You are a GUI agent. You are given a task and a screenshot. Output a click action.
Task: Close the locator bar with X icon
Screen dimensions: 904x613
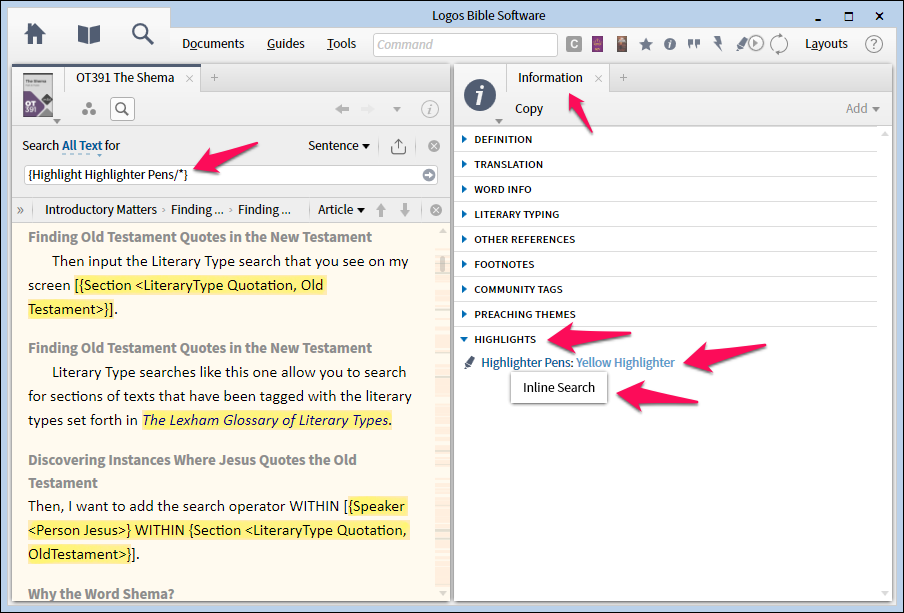coord(436,210)
